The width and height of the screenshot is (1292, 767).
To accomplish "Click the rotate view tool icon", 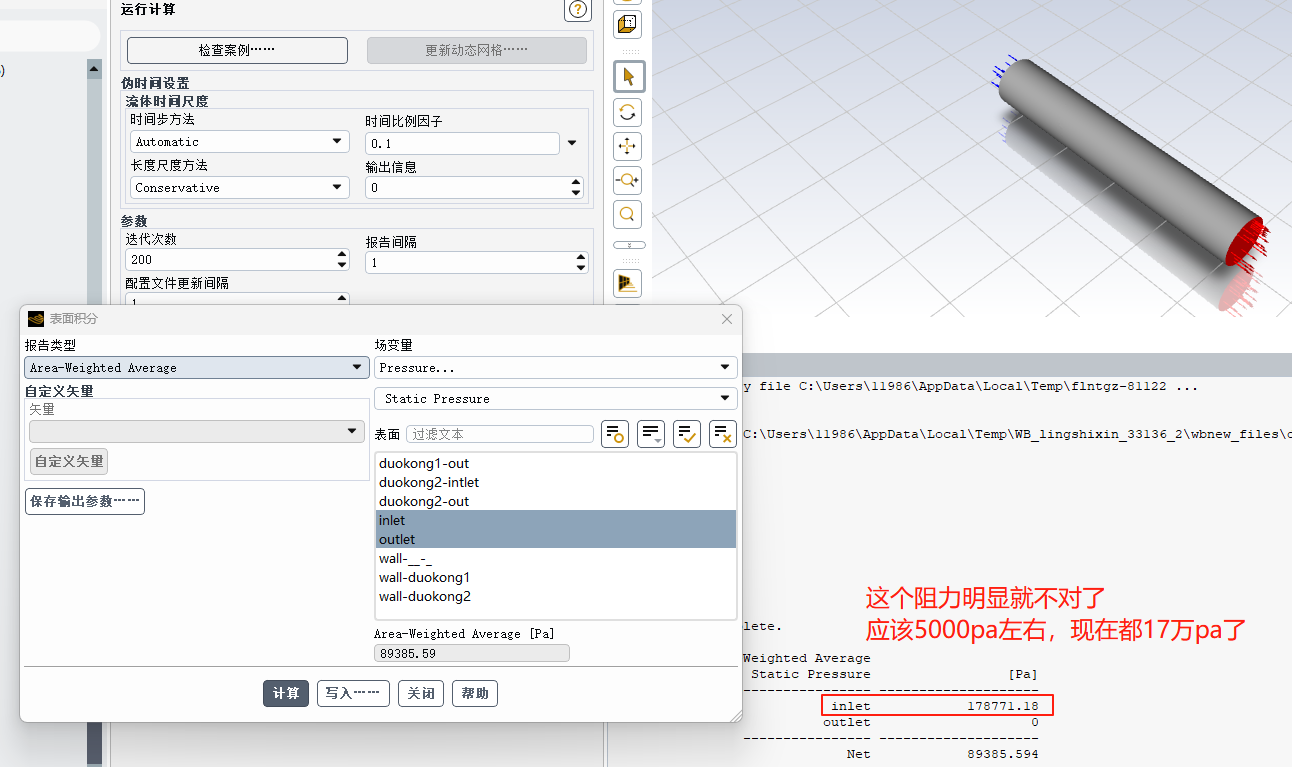I will (628, 112).
